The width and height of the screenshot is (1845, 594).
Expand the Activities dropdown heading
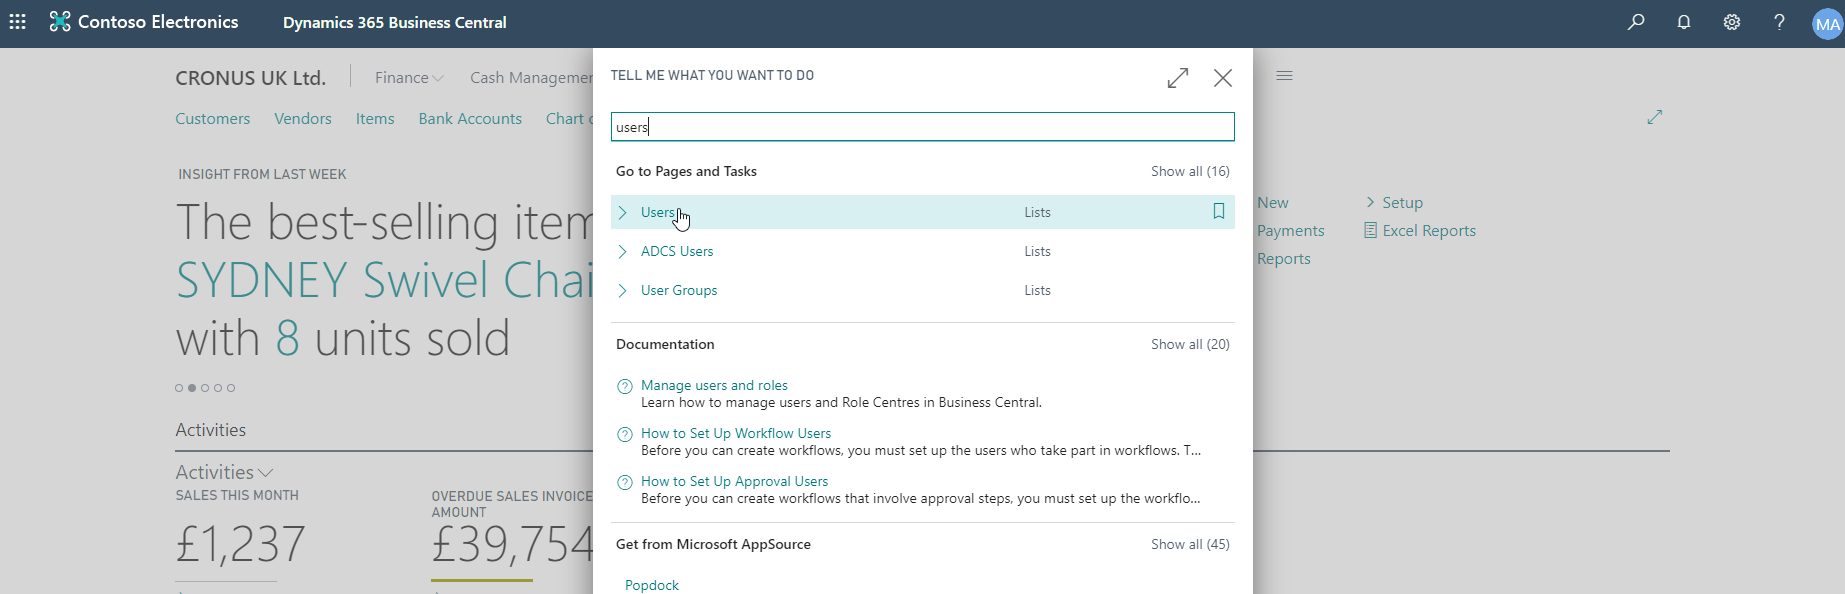[224, 472]
